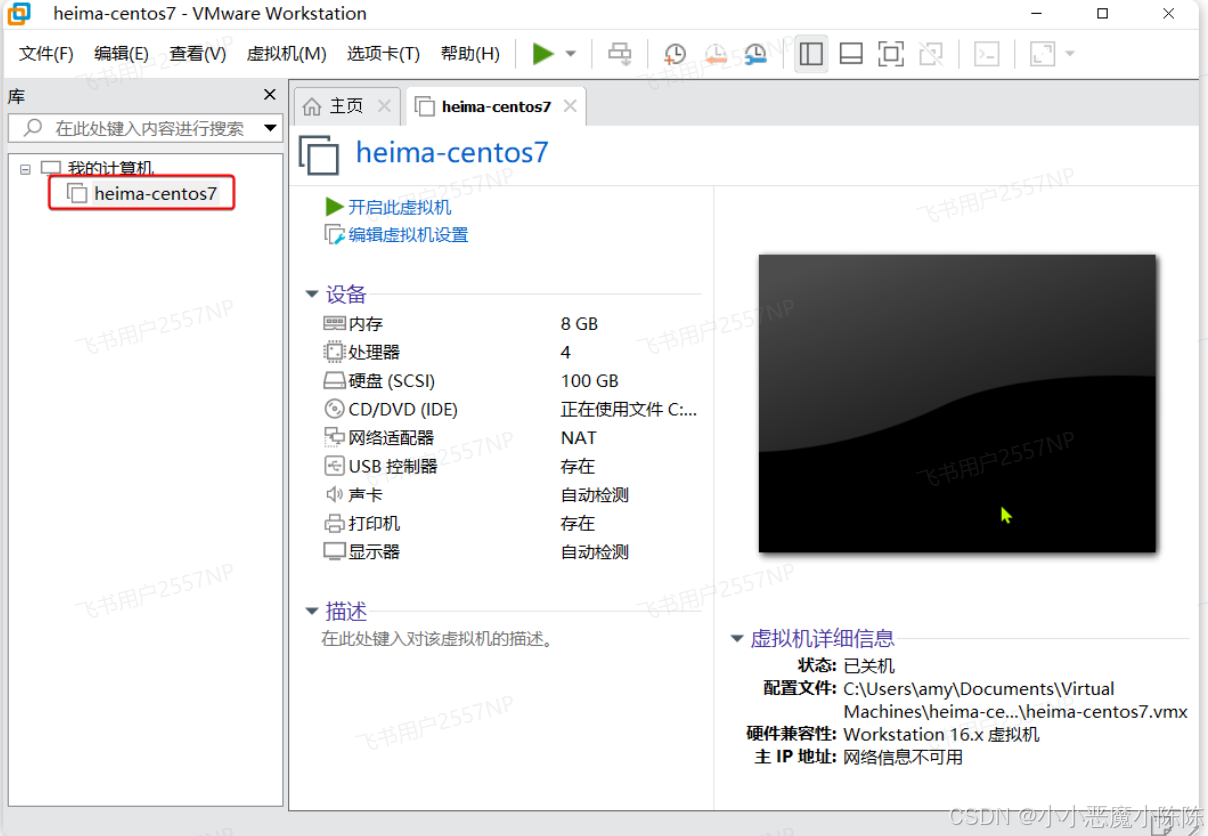Click the 处理器 device row
This screenshot has height=836, width=1208.
(x=511, y=352)
